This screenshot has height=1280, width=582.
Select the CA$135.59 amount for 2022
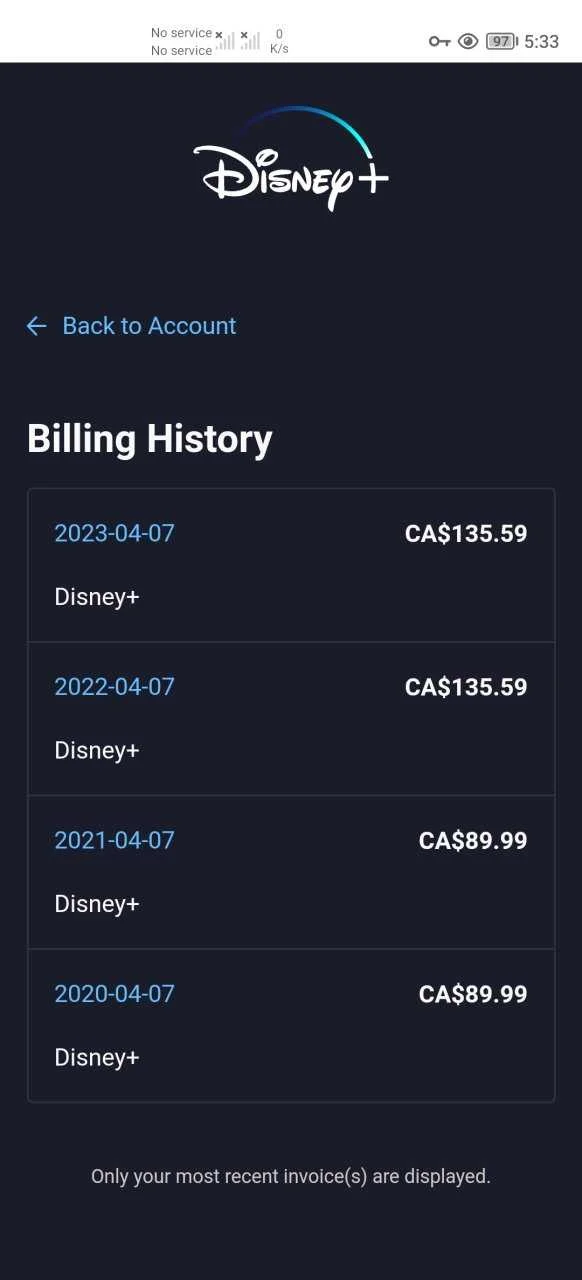(x=466, y=687)
